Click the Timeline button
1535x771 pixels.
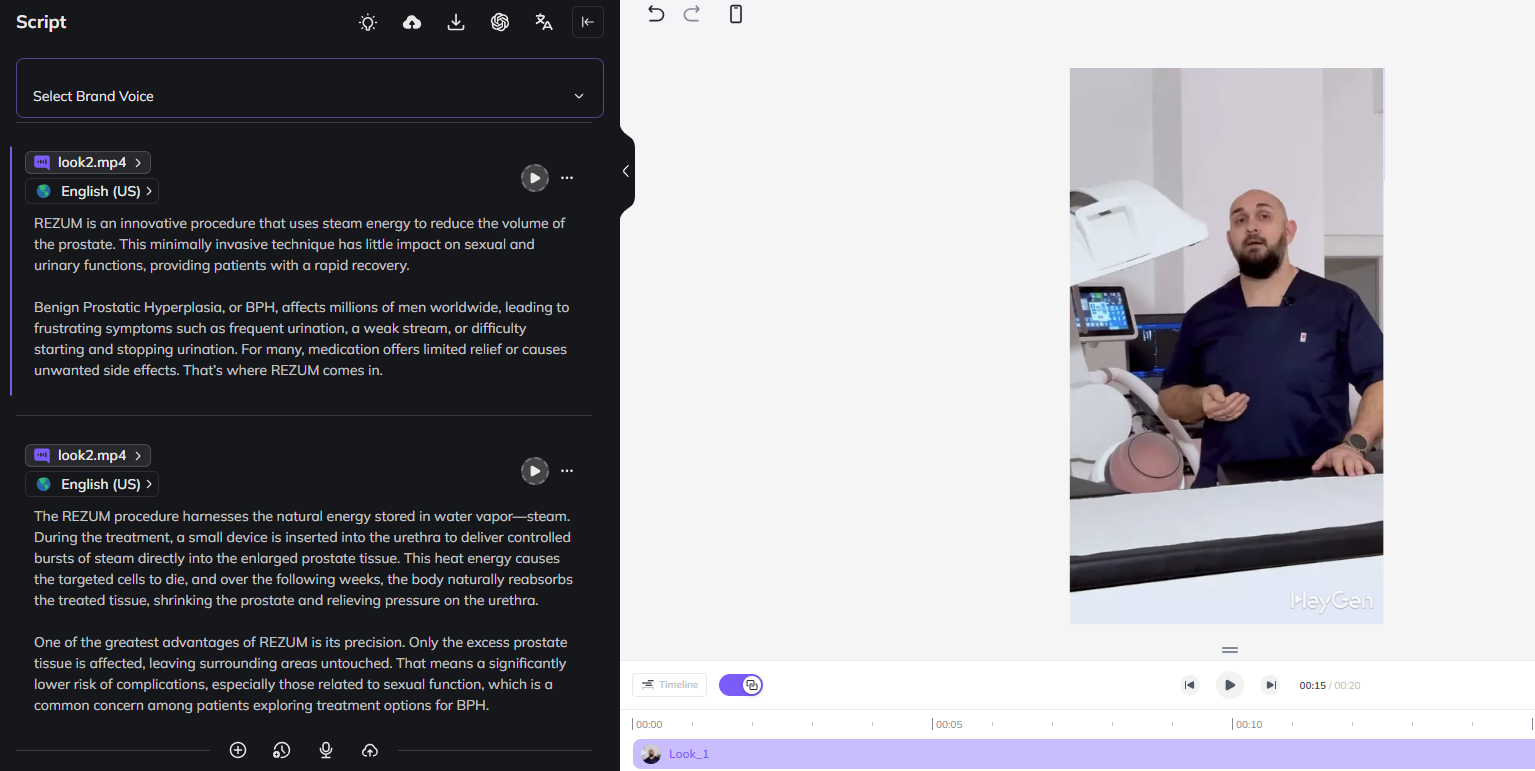[670, 685]
